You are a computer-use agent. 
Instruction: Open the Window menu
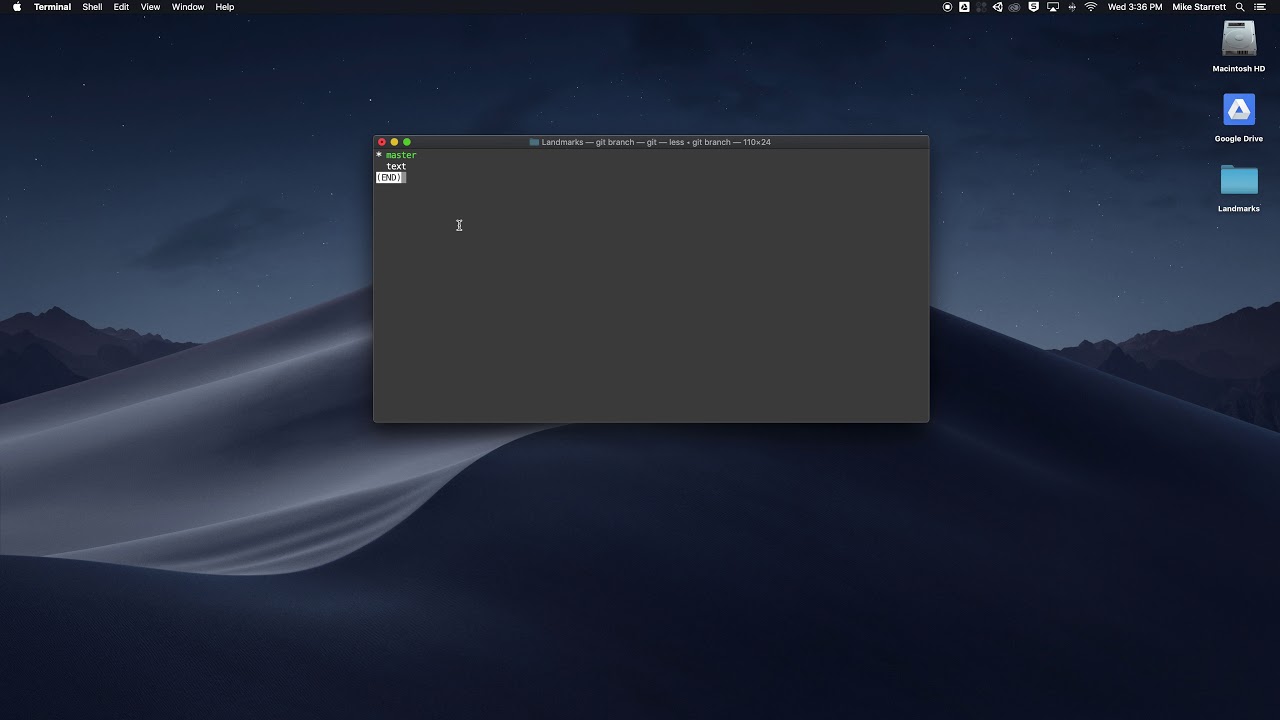pyautogui.click(x=187, y=7)
